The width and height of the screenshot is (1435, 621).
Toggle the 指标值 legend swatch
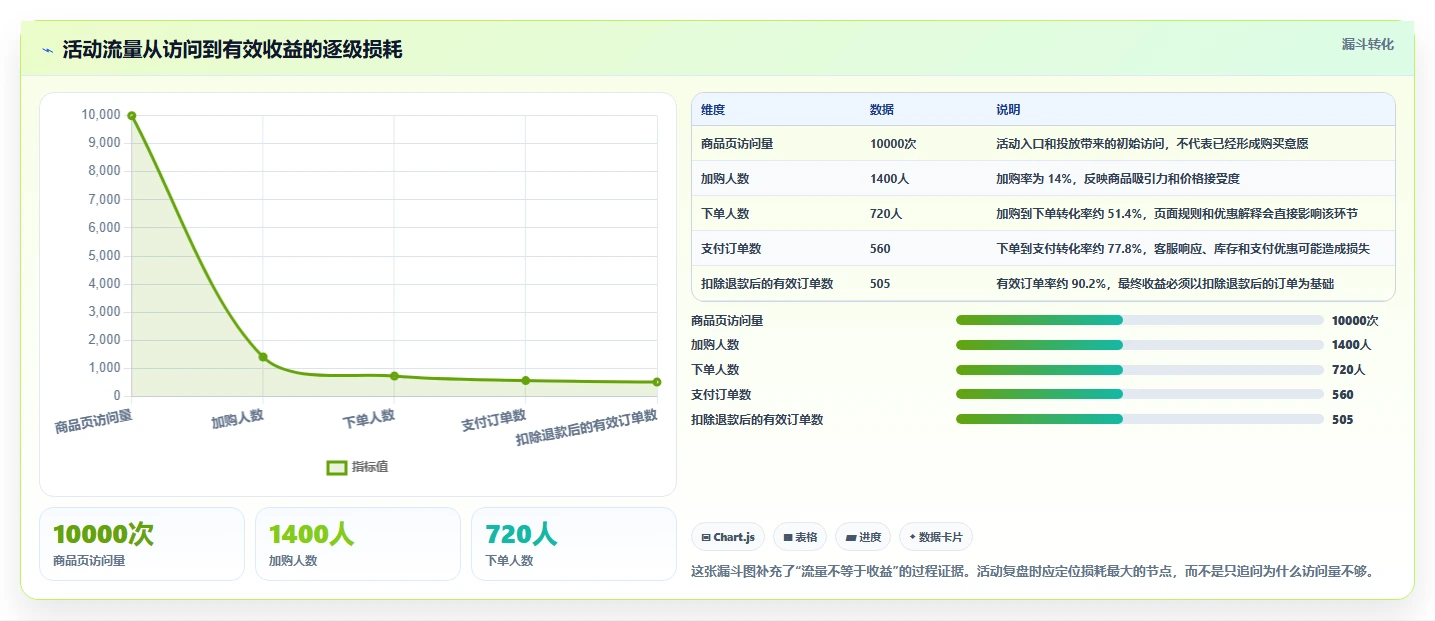(337, 467)
